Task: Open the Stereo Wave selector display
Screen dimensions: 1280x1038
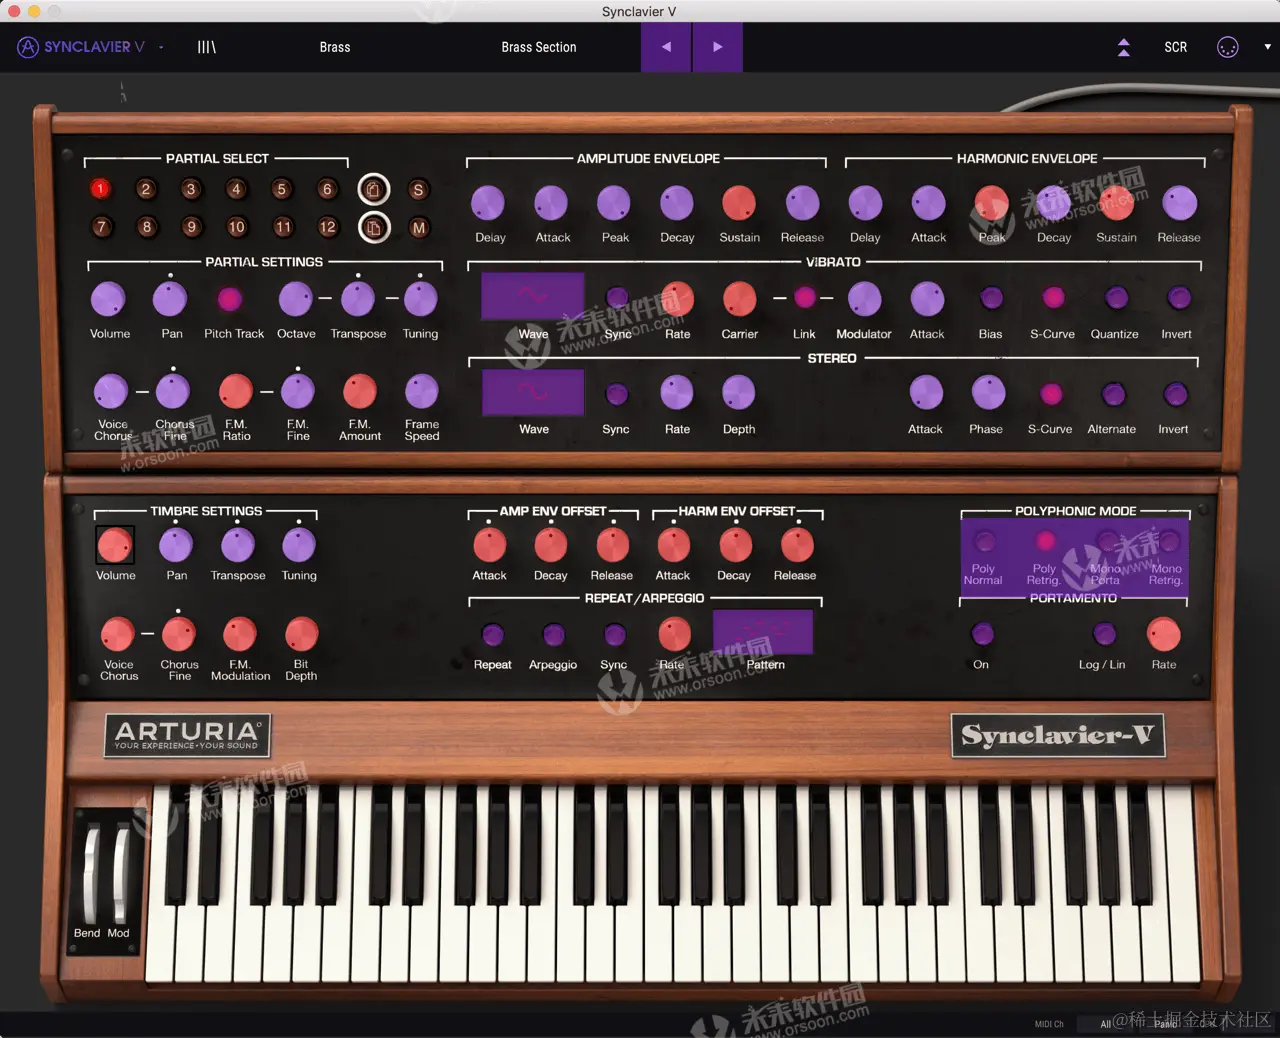Action: tap(533, 393)
